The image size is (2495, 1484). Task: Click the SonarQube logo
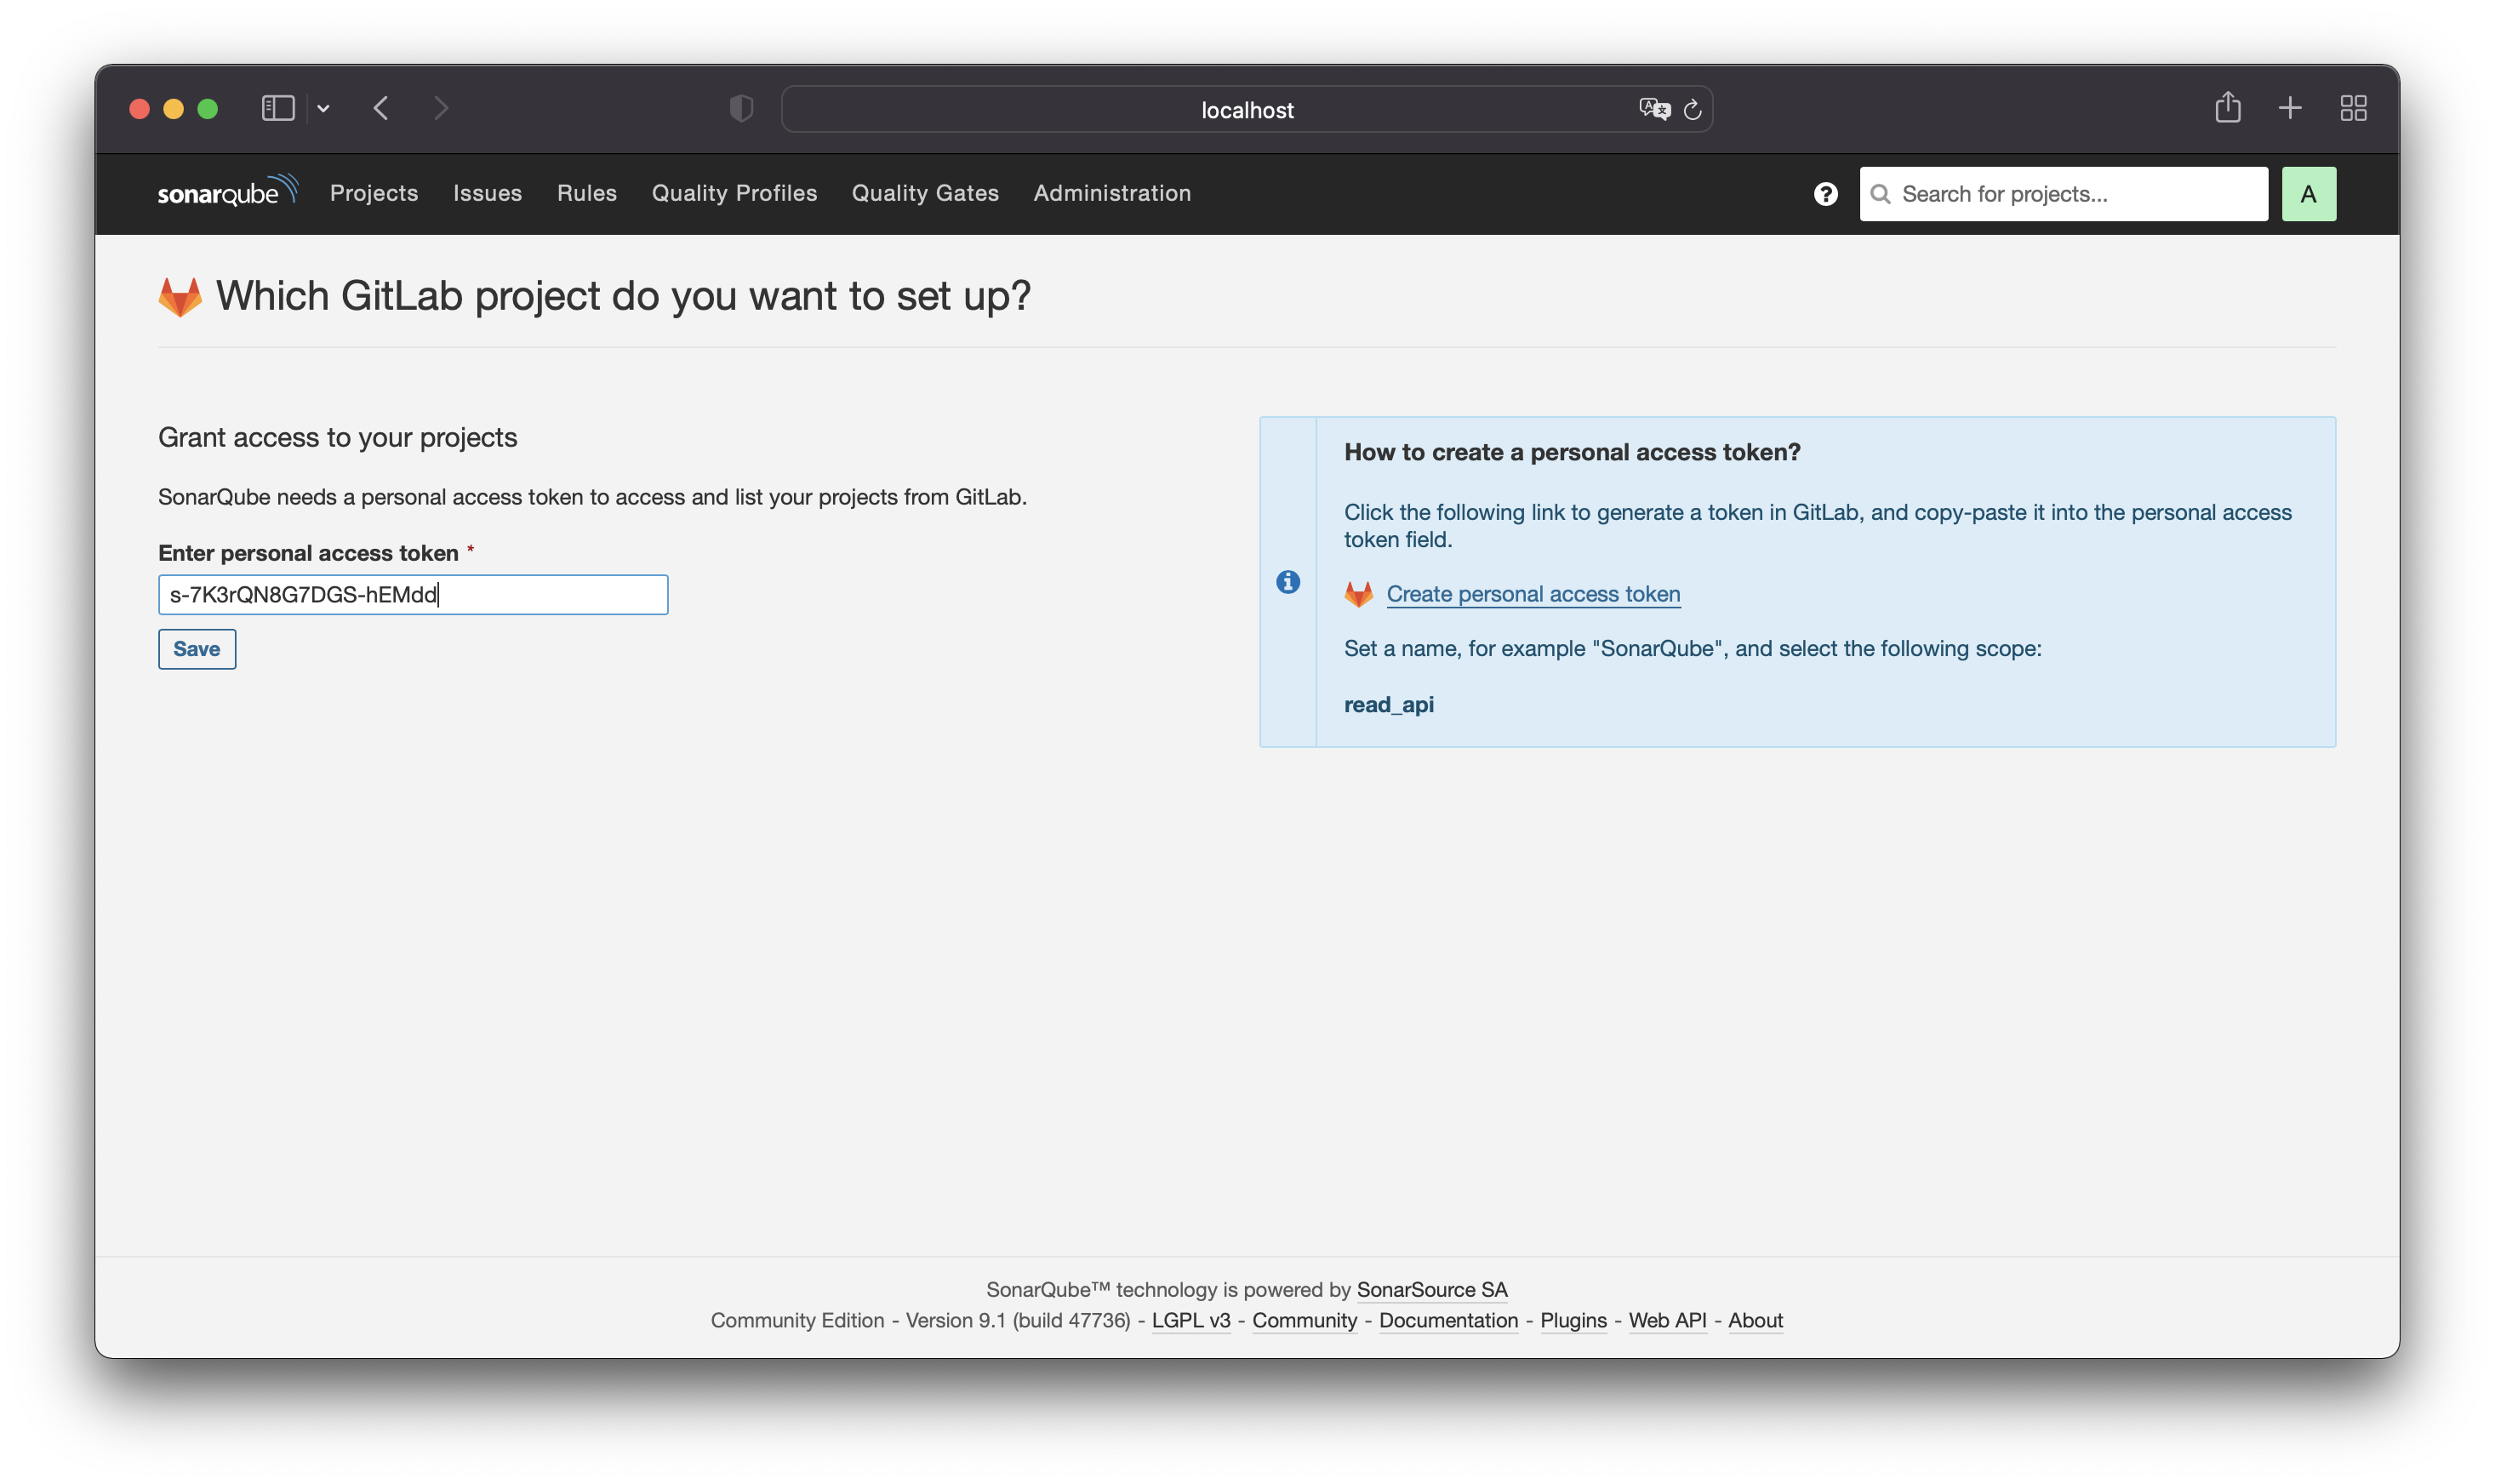(x=227, y=191)
